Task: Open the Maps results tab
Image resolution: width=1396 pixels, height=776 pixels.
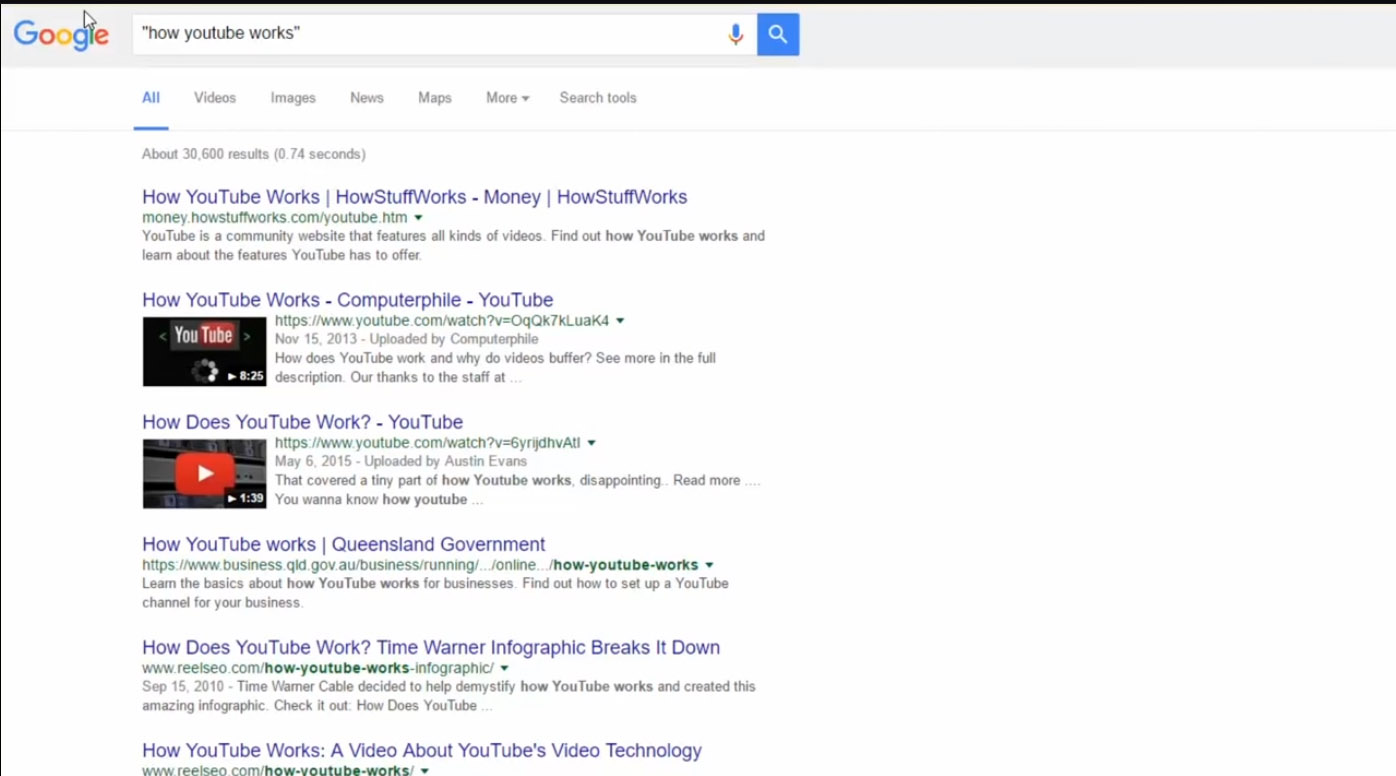Action: point(435,98)
